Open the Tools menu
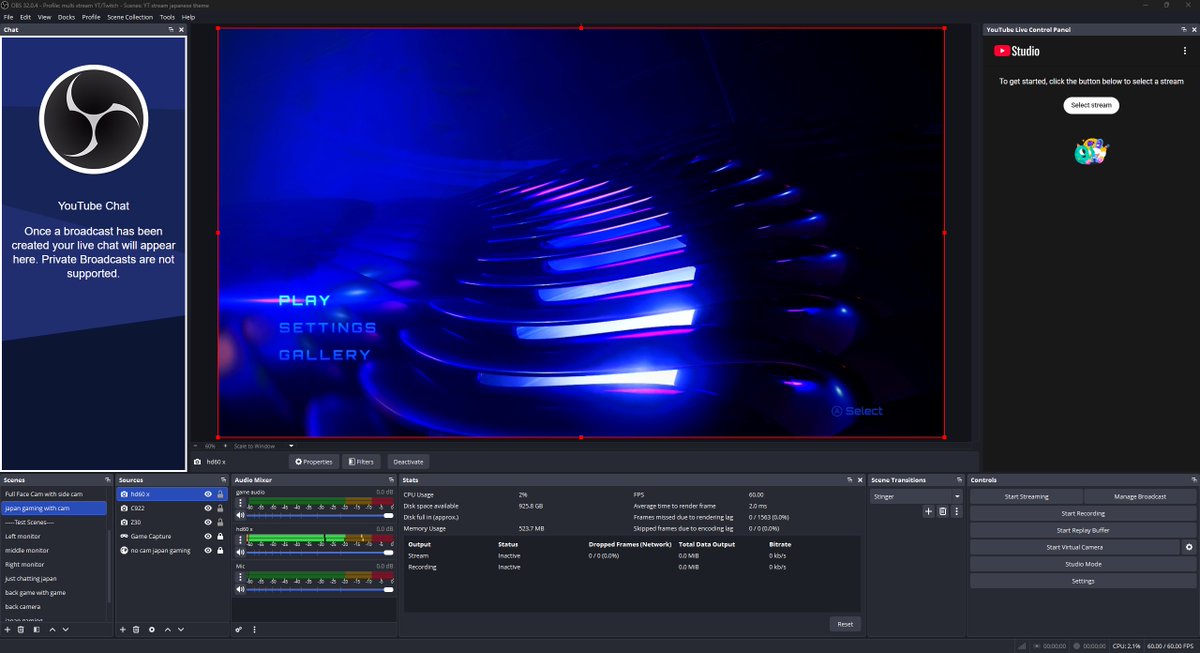This screenshot has width=1200, height=653. pos(167,17)
